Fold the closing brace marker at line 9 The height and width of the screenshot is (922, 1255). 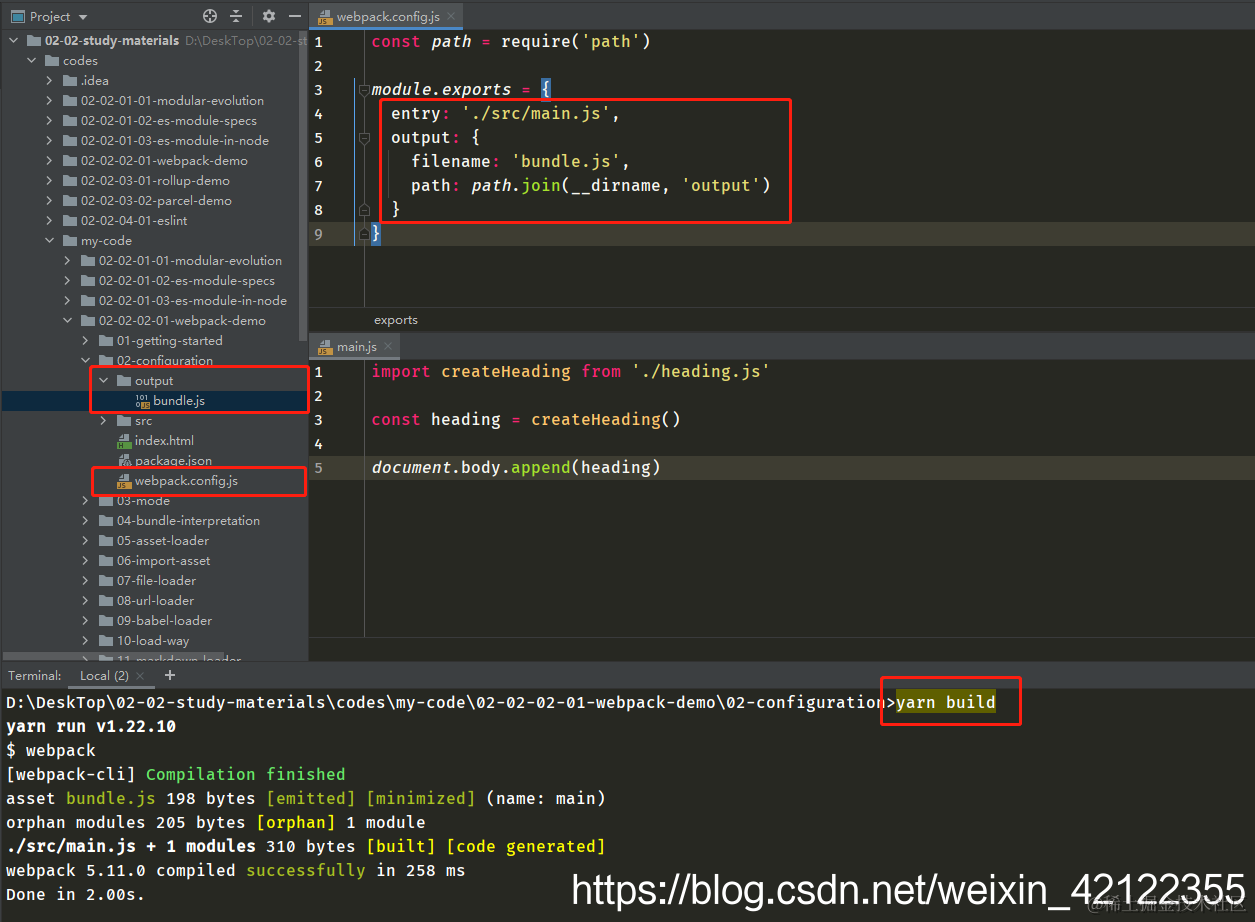coord(364,233)
